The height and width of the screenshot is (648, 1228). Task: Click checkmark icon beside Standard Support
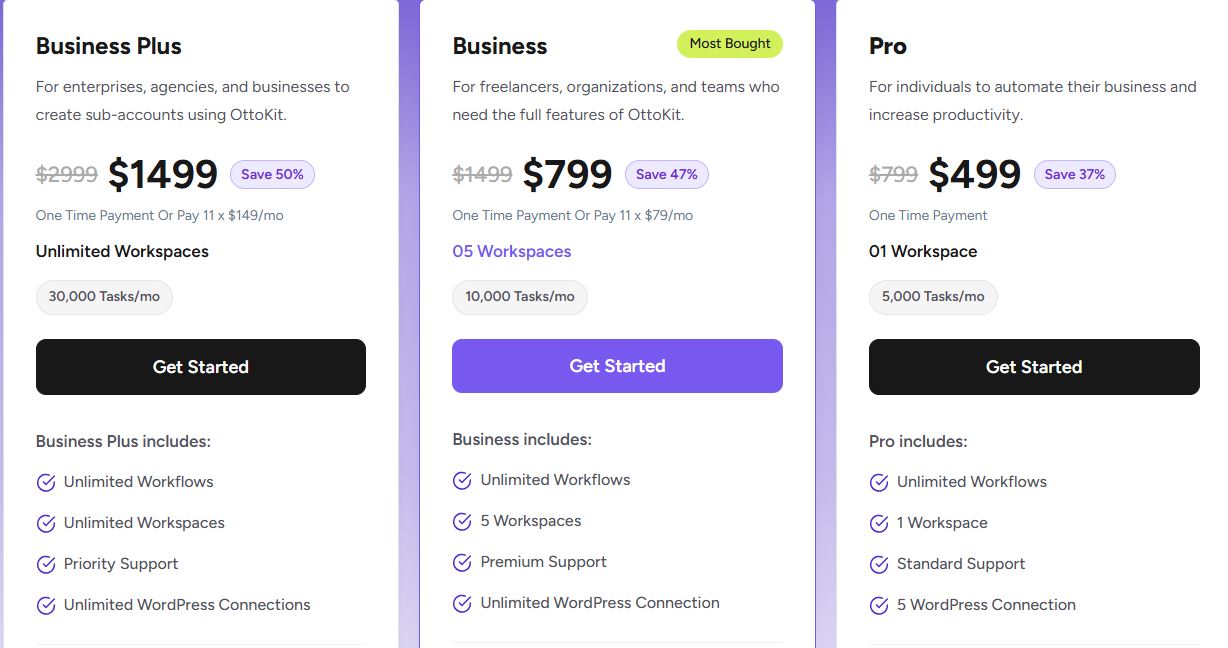[x=879, y=565]
